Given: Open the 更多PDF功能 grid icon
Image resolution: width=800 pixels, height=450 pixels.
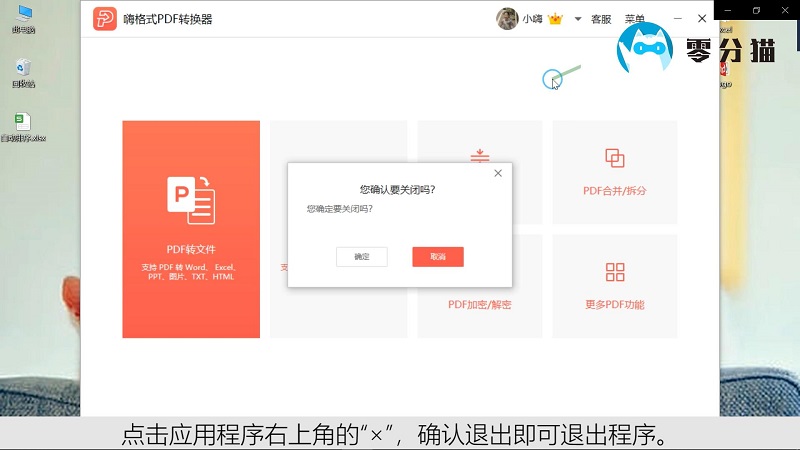Looking at the screenshot, I should [x=615, y=272].
